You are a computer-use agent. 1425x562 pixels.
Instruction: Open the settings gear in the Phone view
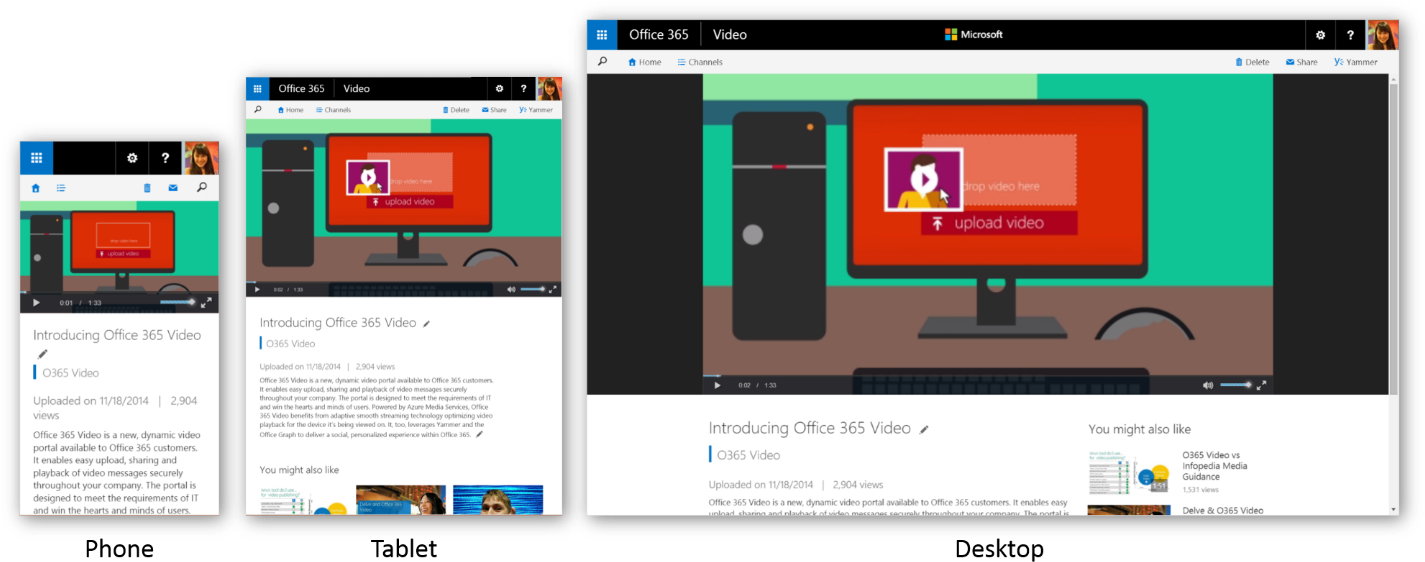pos(132,158)
